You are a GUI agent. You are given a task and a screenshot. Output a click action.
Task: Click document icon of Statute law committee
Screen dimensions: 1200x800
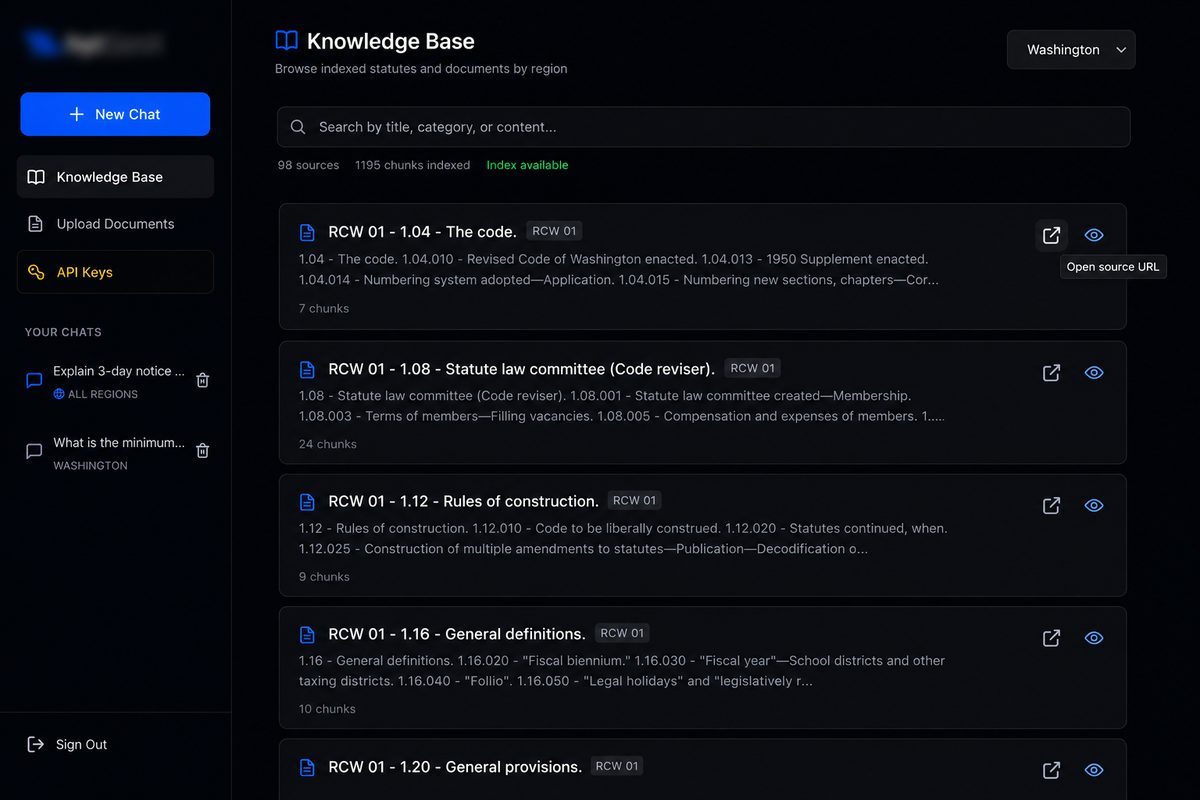(x=308, y=369)
